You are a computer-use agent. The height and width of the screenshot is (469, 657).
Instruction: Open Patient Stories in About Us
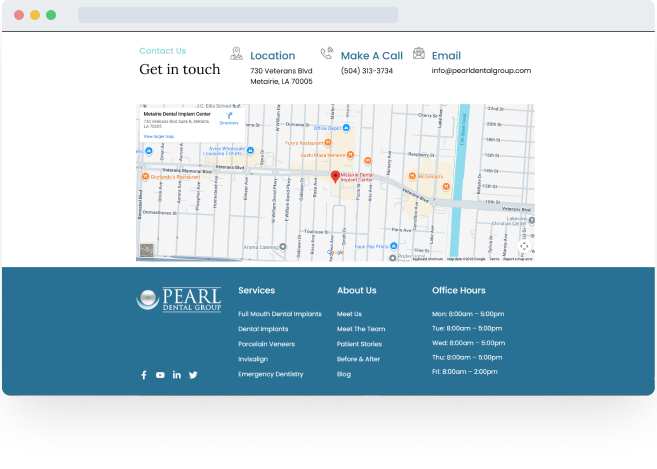359,344
